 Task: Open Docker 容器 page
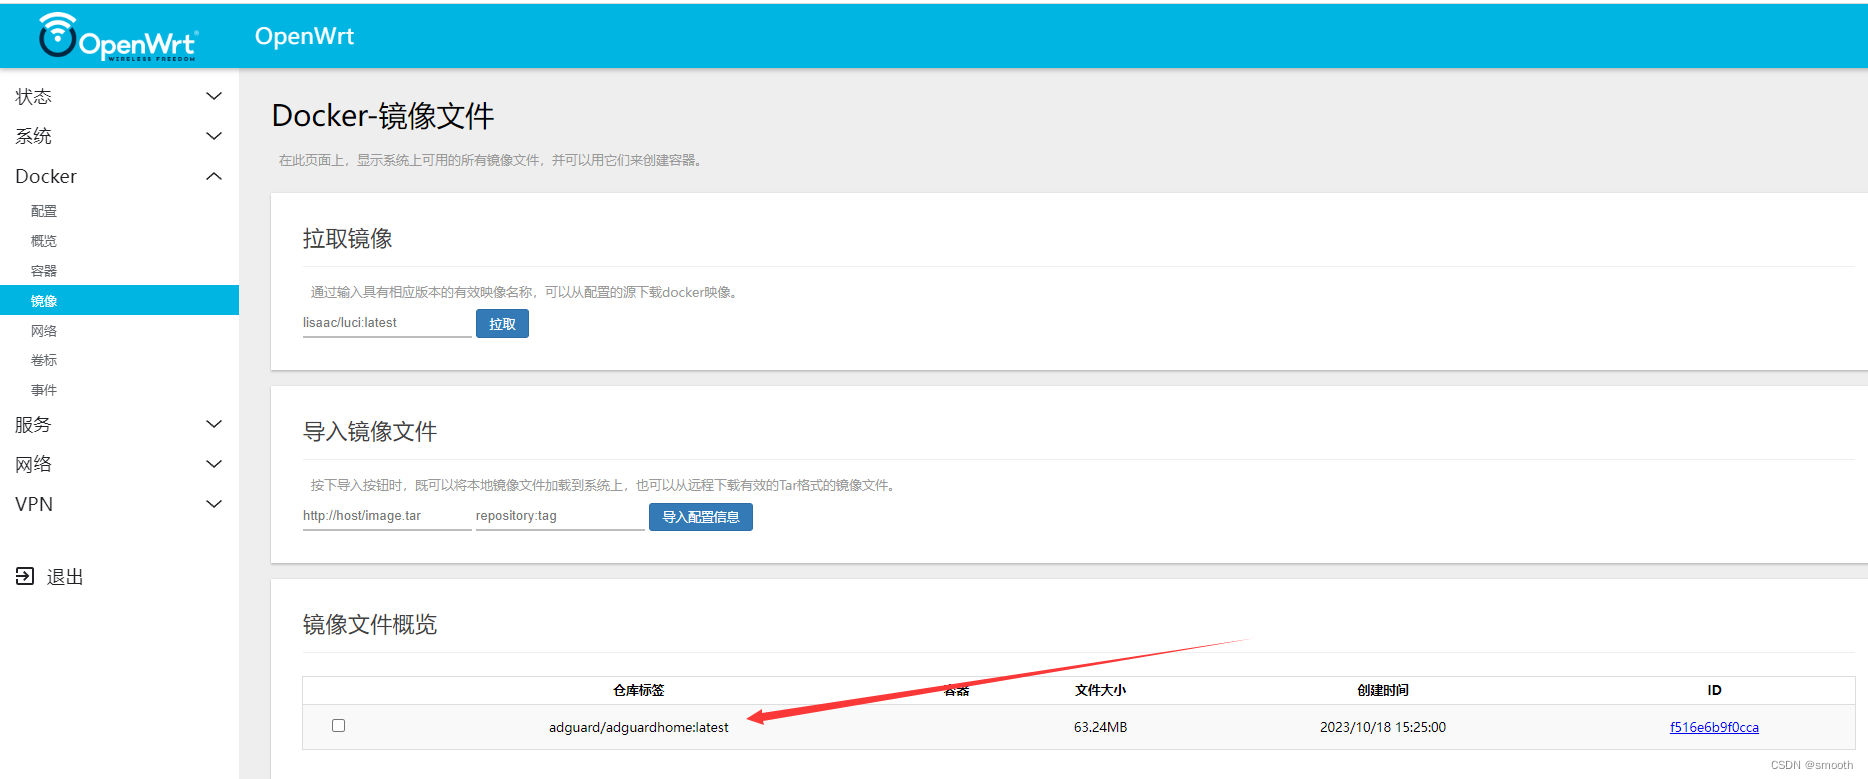(x=44, y=271)
